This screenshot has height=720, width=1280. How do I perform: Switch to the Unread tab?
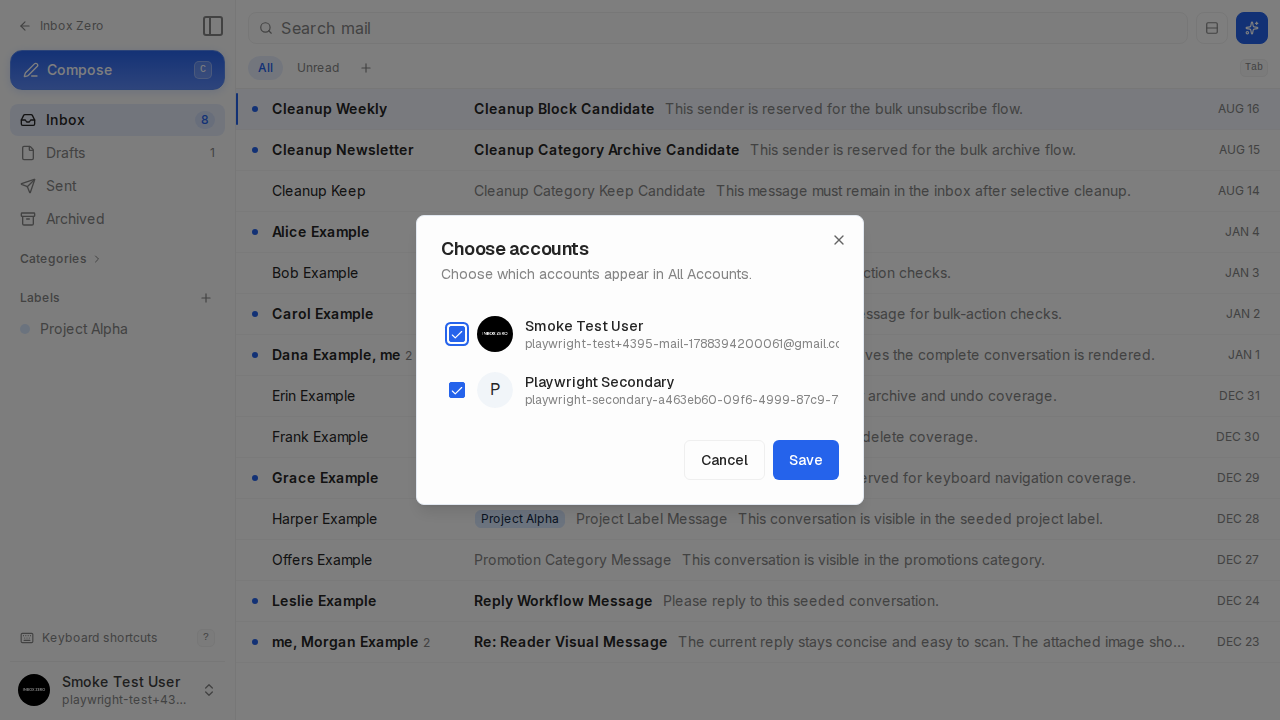point(318,68)
